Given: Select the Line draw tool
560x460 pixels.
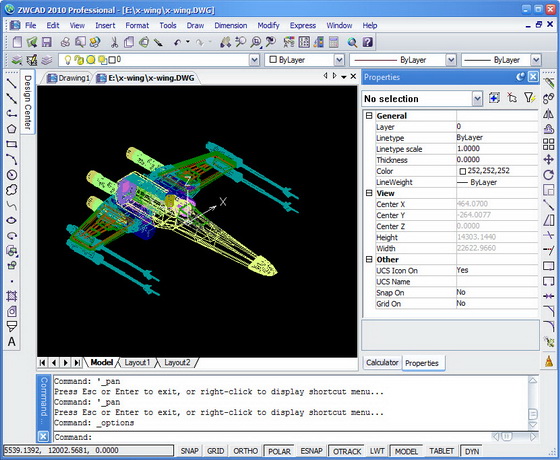Looking at the screenshot, I should pos(11,83).
